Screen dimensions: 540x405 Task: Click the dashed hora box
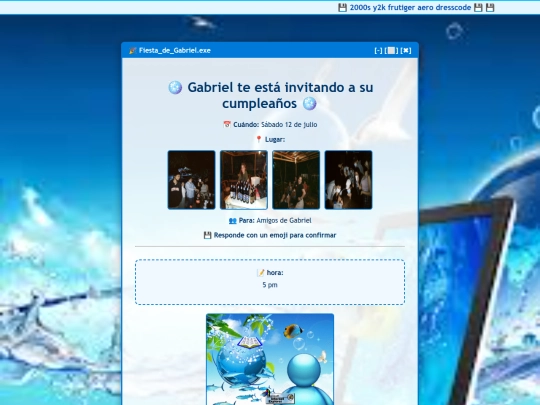click(270, 282)
